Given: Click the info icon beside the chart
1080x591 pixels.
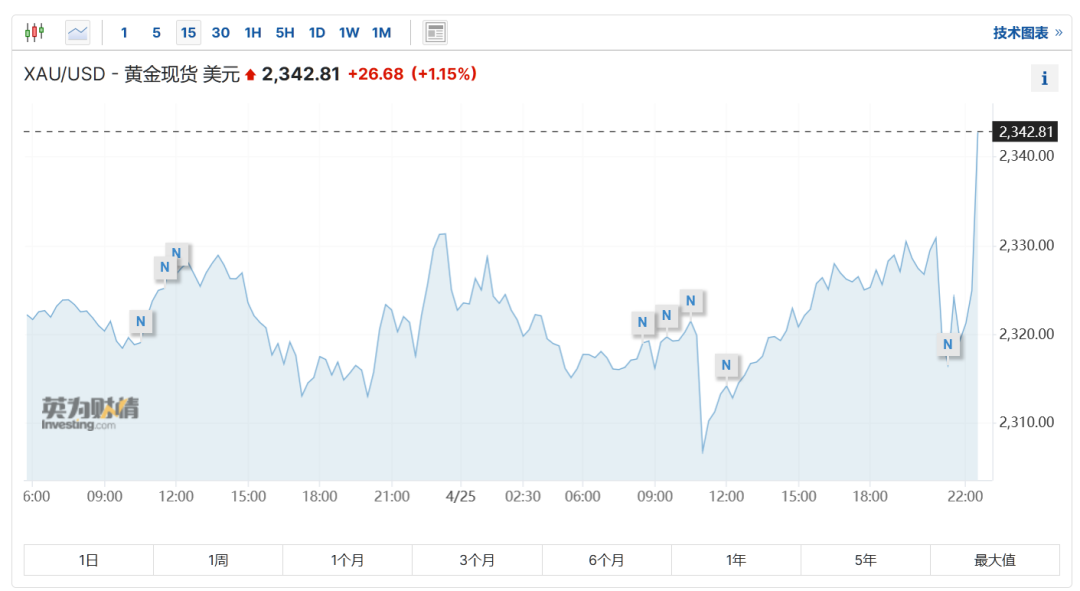Looking at the screenshot, I should pos(1044,78).
